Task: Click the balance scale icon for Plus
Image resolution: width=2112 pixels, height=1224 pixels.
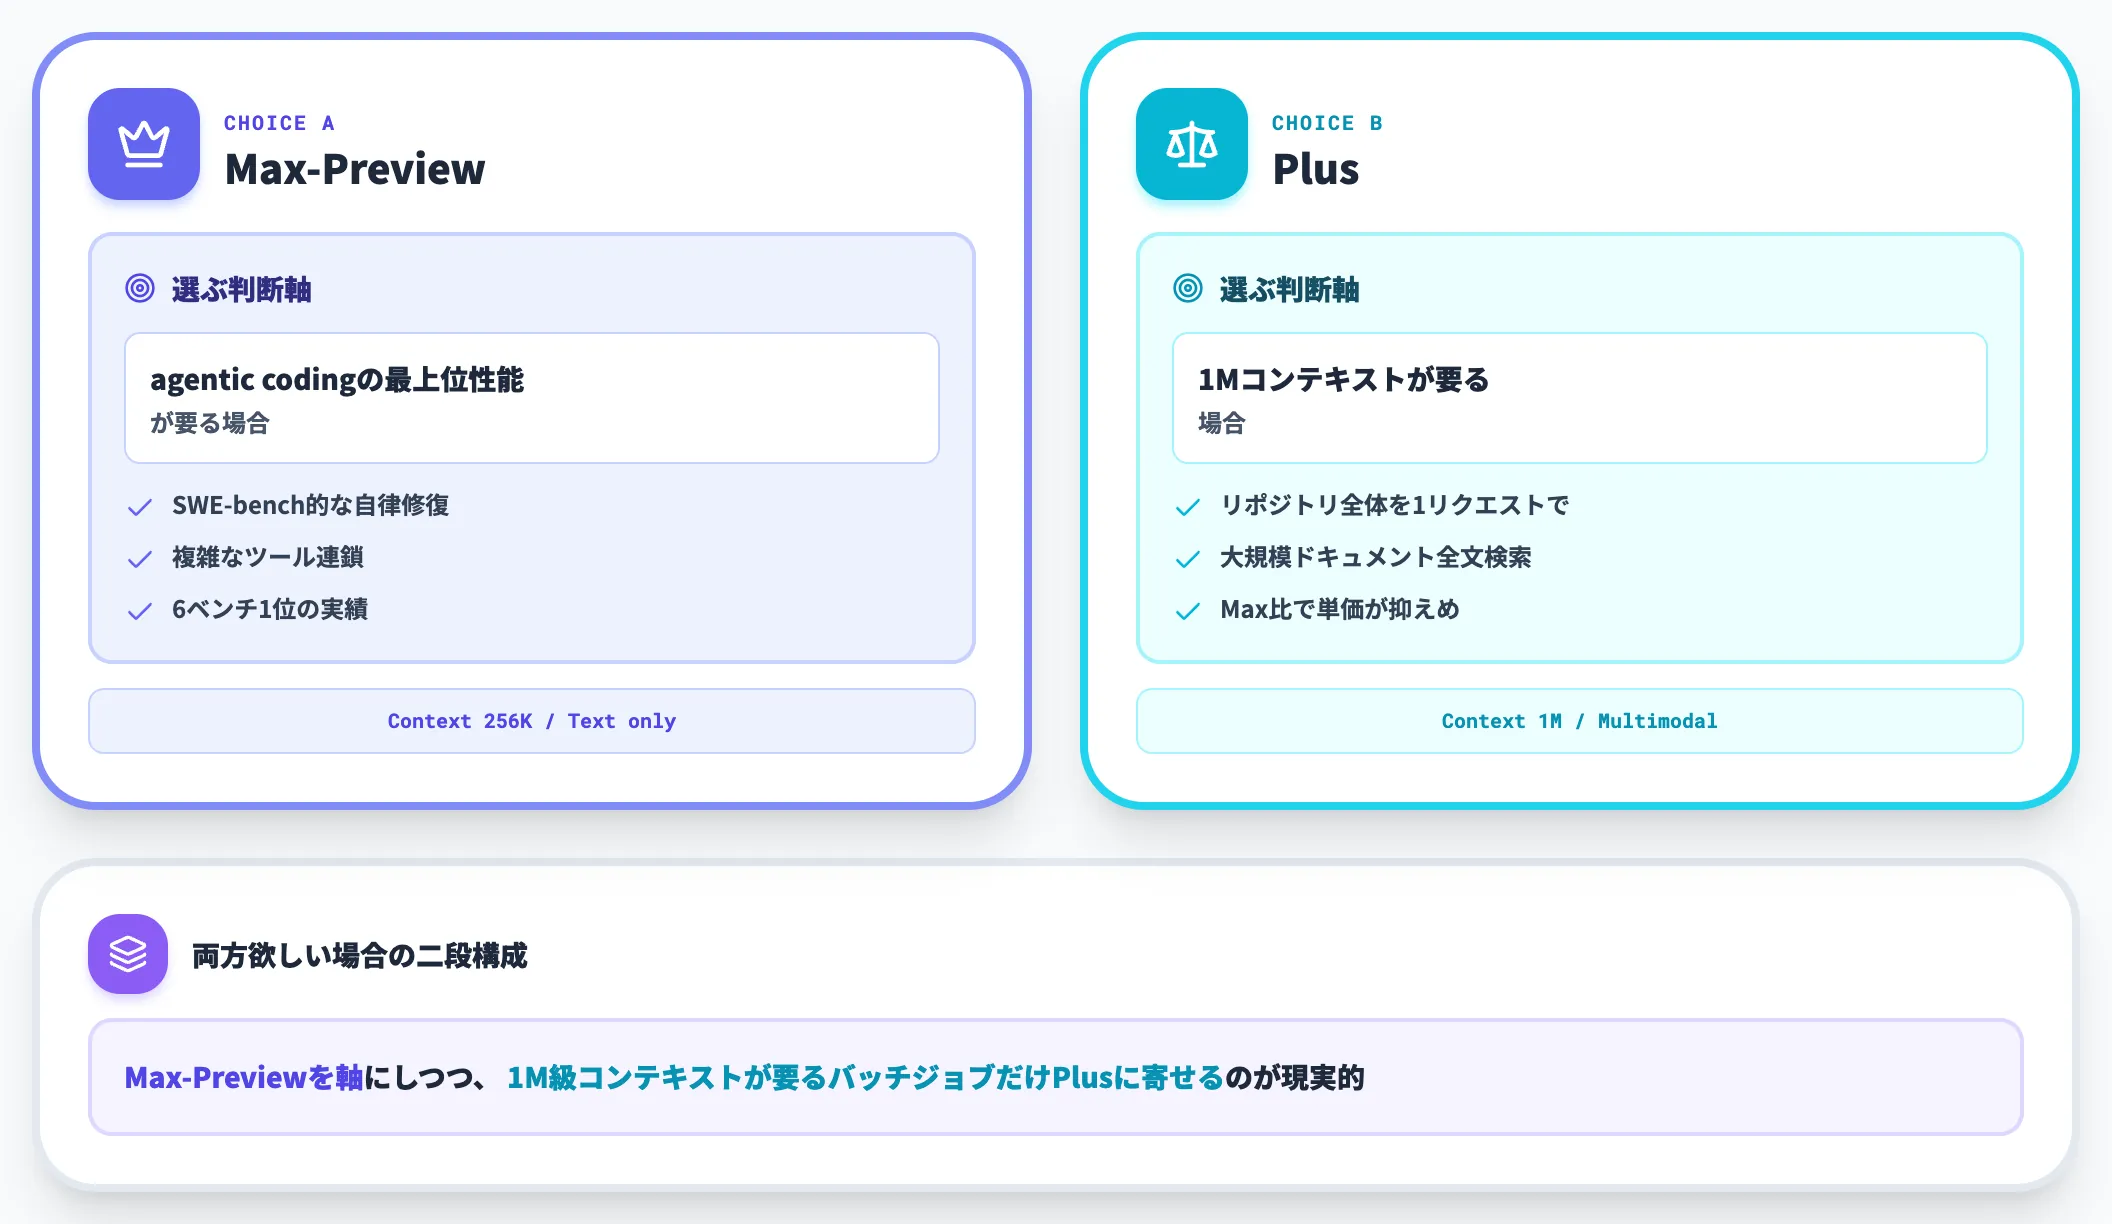Action: point(1192,144)
